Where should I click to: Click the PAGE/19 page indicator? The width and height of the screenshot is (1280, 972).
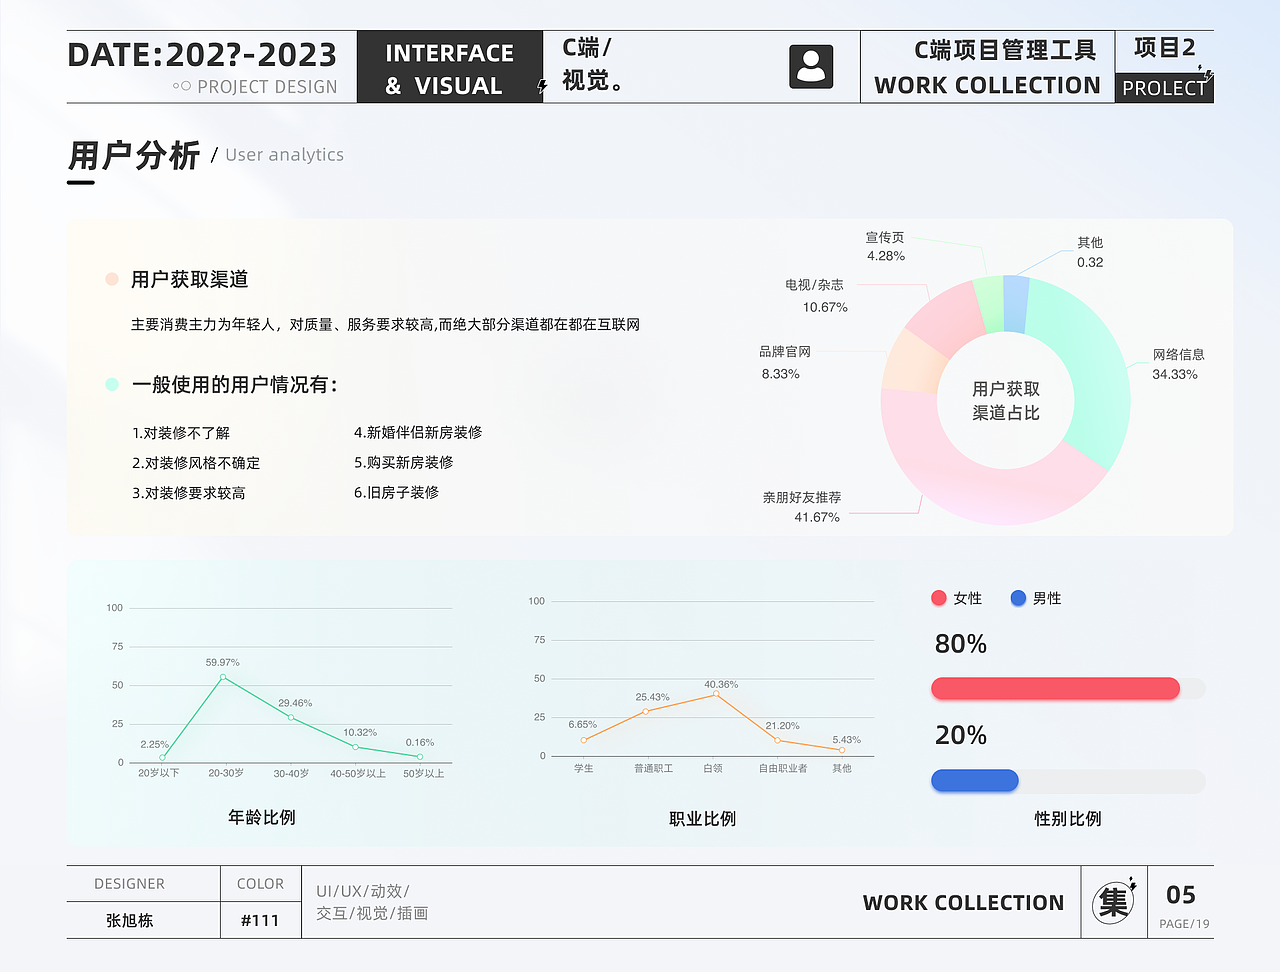(1183, 923)
